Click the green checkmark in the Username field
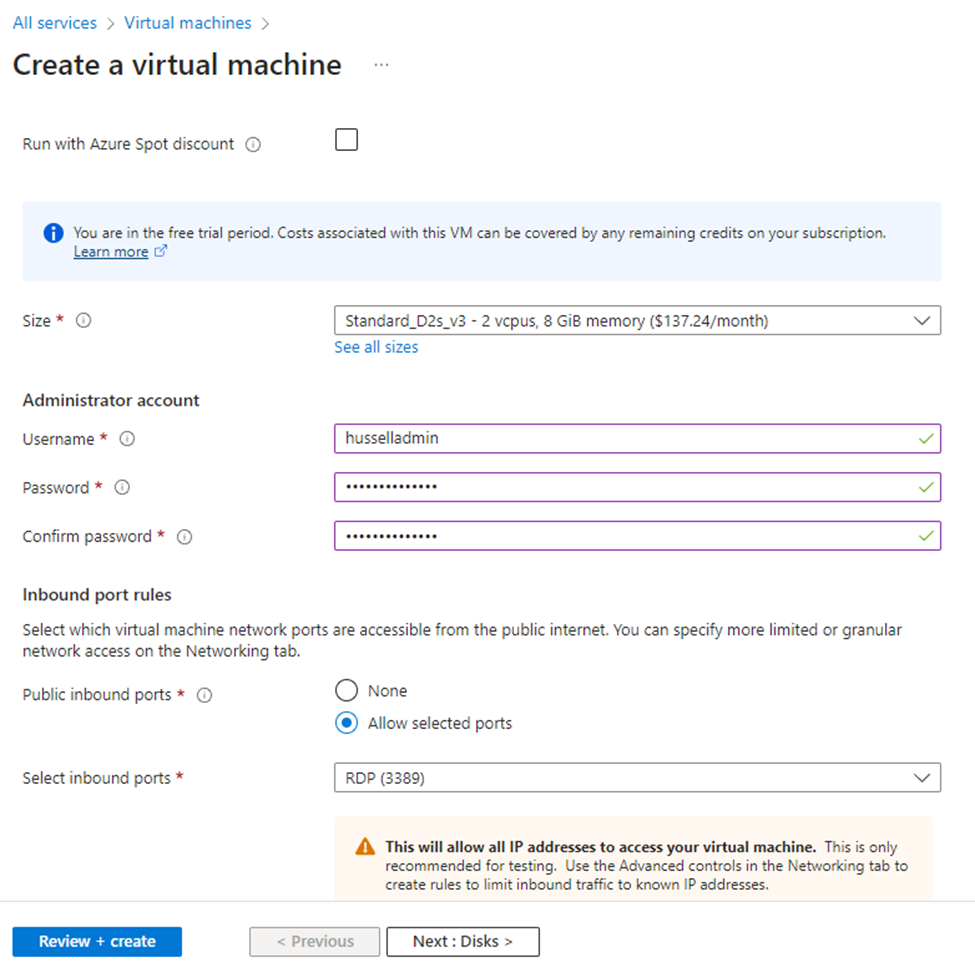The width and height of the screenshot is (975, 978). pyautogui.click(x=927, y=438)
